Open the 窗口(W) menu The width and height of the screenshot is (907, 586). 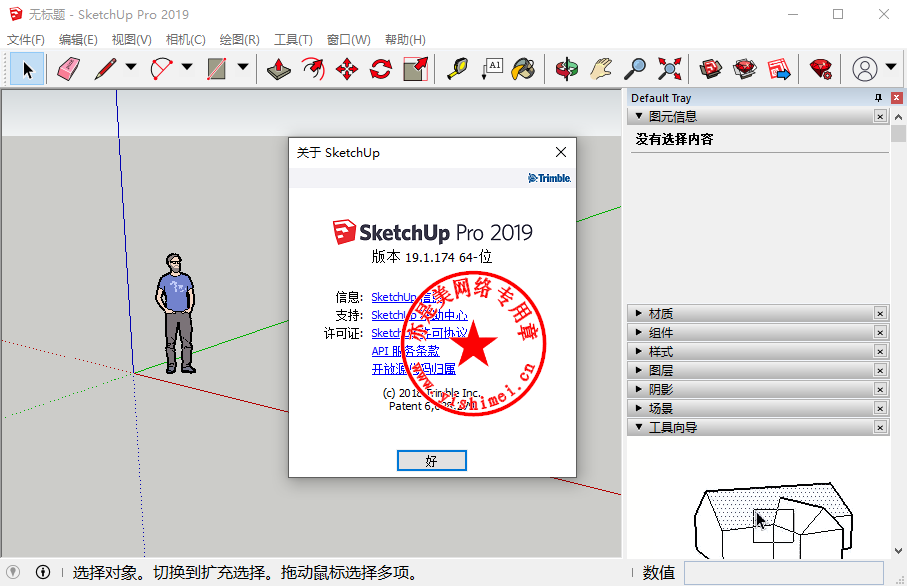(348, 39)
